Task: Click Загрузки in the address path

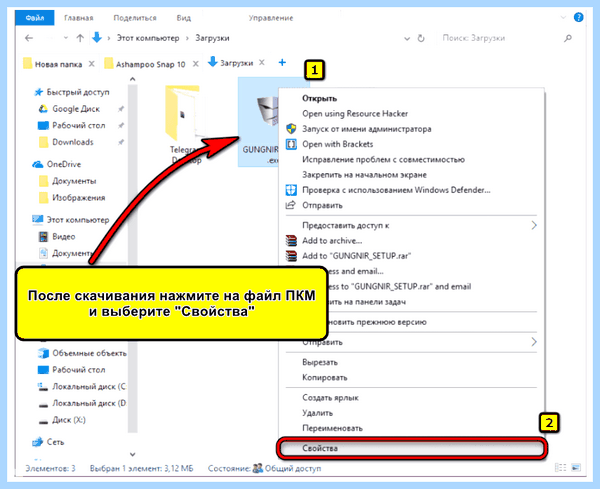Action: click(x=212, y=38)
